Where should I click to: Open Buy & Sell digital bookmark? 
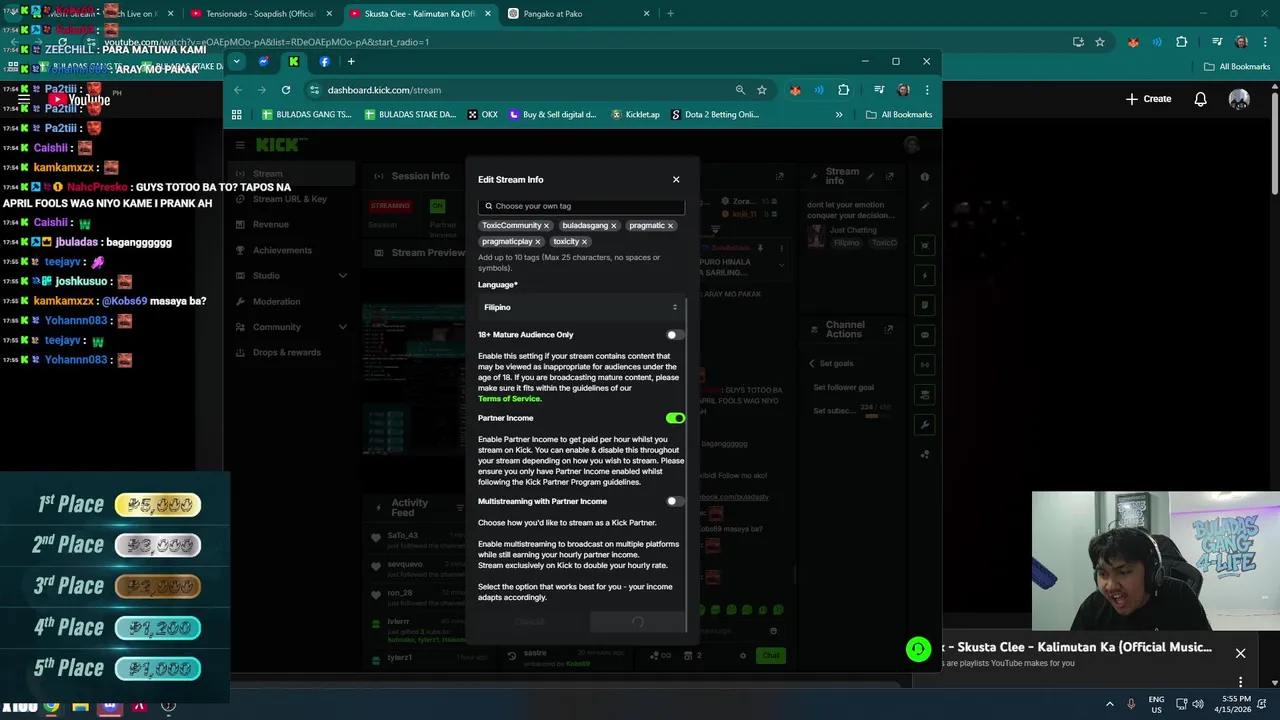coord(553,115)
